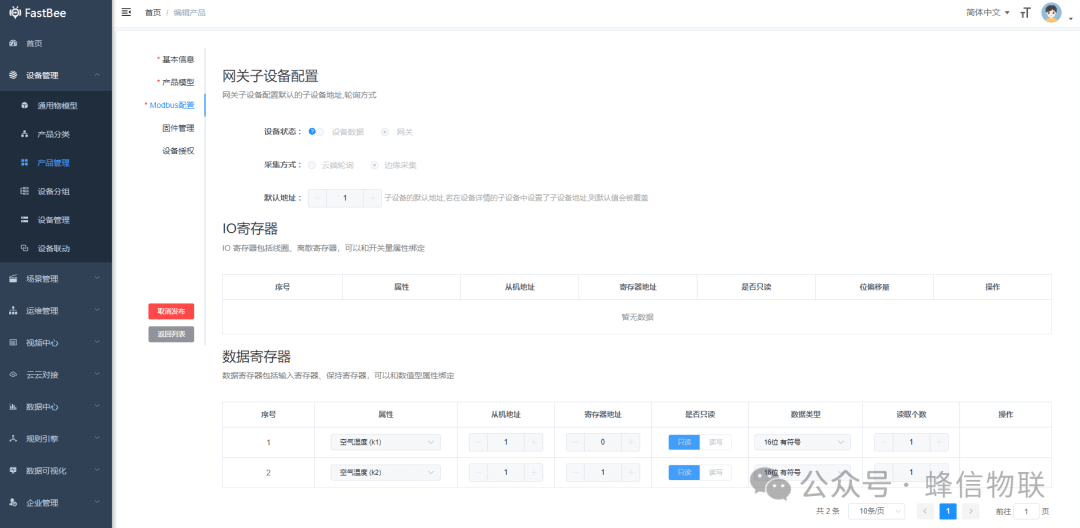This screenshot has width=1080, height=528.
Task: Click the 取消发布 button
Action: (172, 311)
